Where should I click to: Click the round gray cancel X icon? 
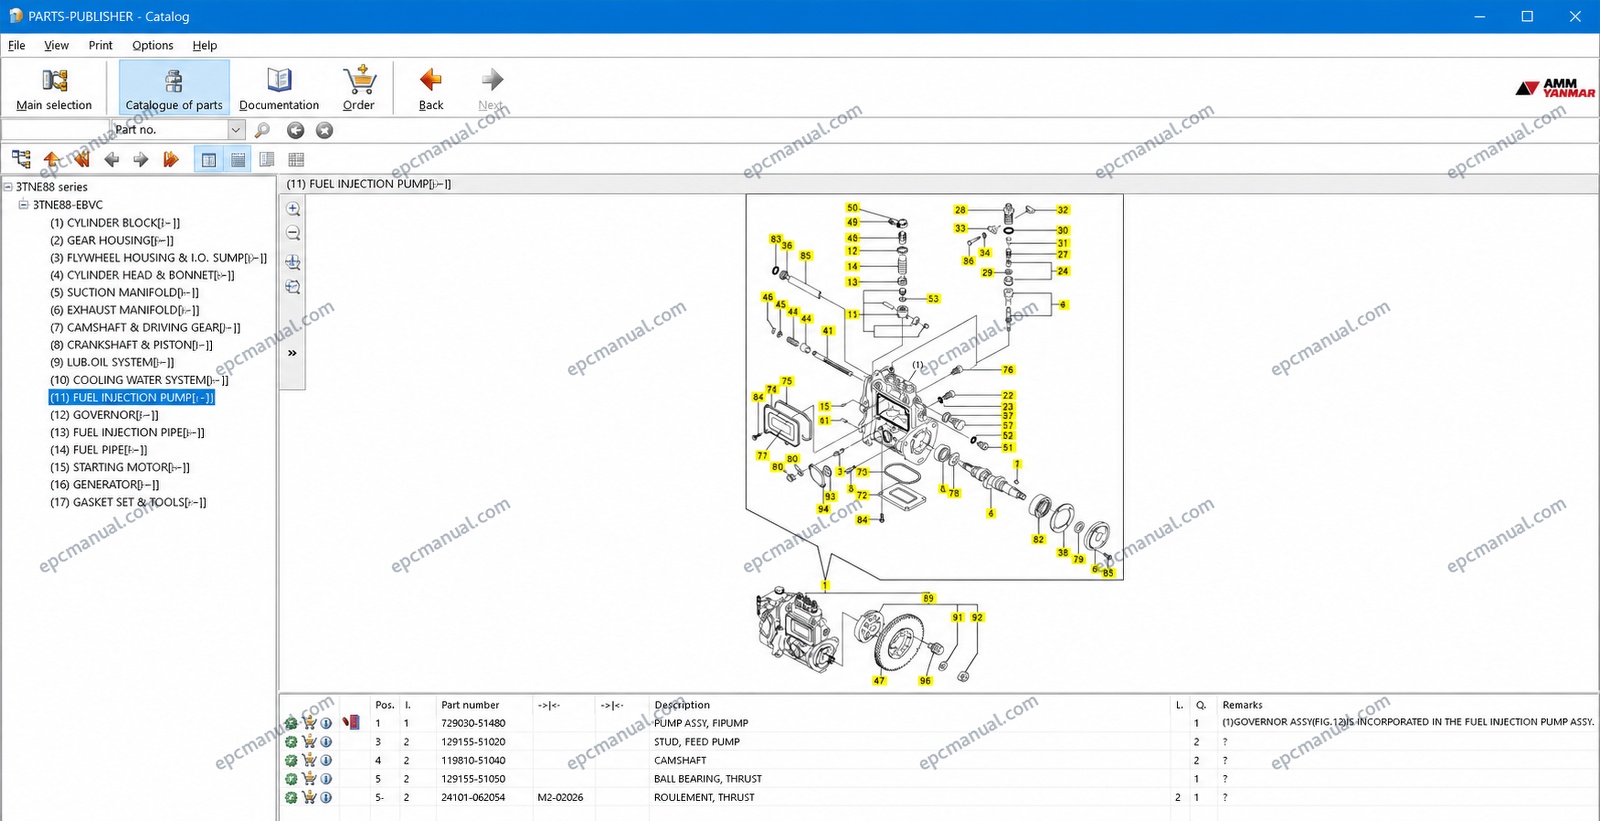[324, 130]
